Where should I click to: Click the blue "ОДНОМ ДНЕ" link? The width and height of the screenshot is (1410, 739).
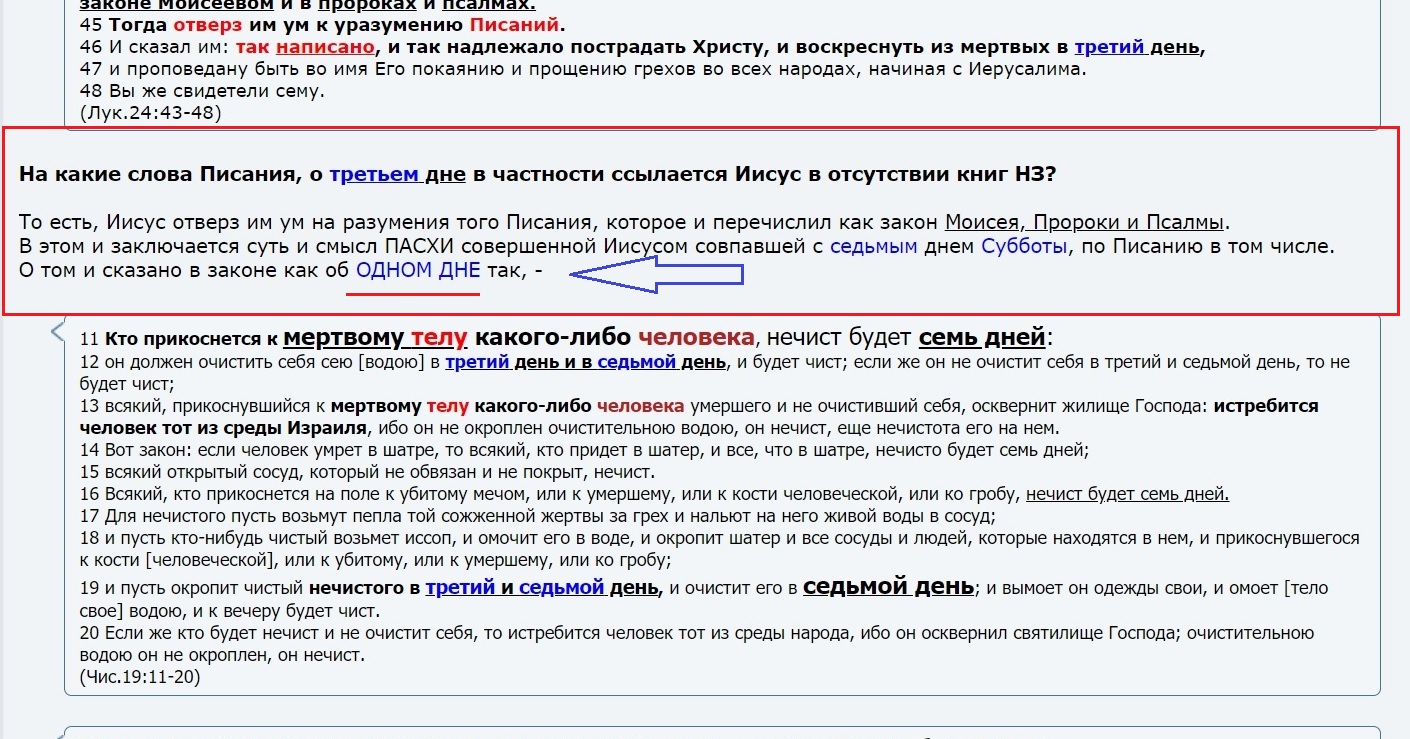click(x=418, y=270)
